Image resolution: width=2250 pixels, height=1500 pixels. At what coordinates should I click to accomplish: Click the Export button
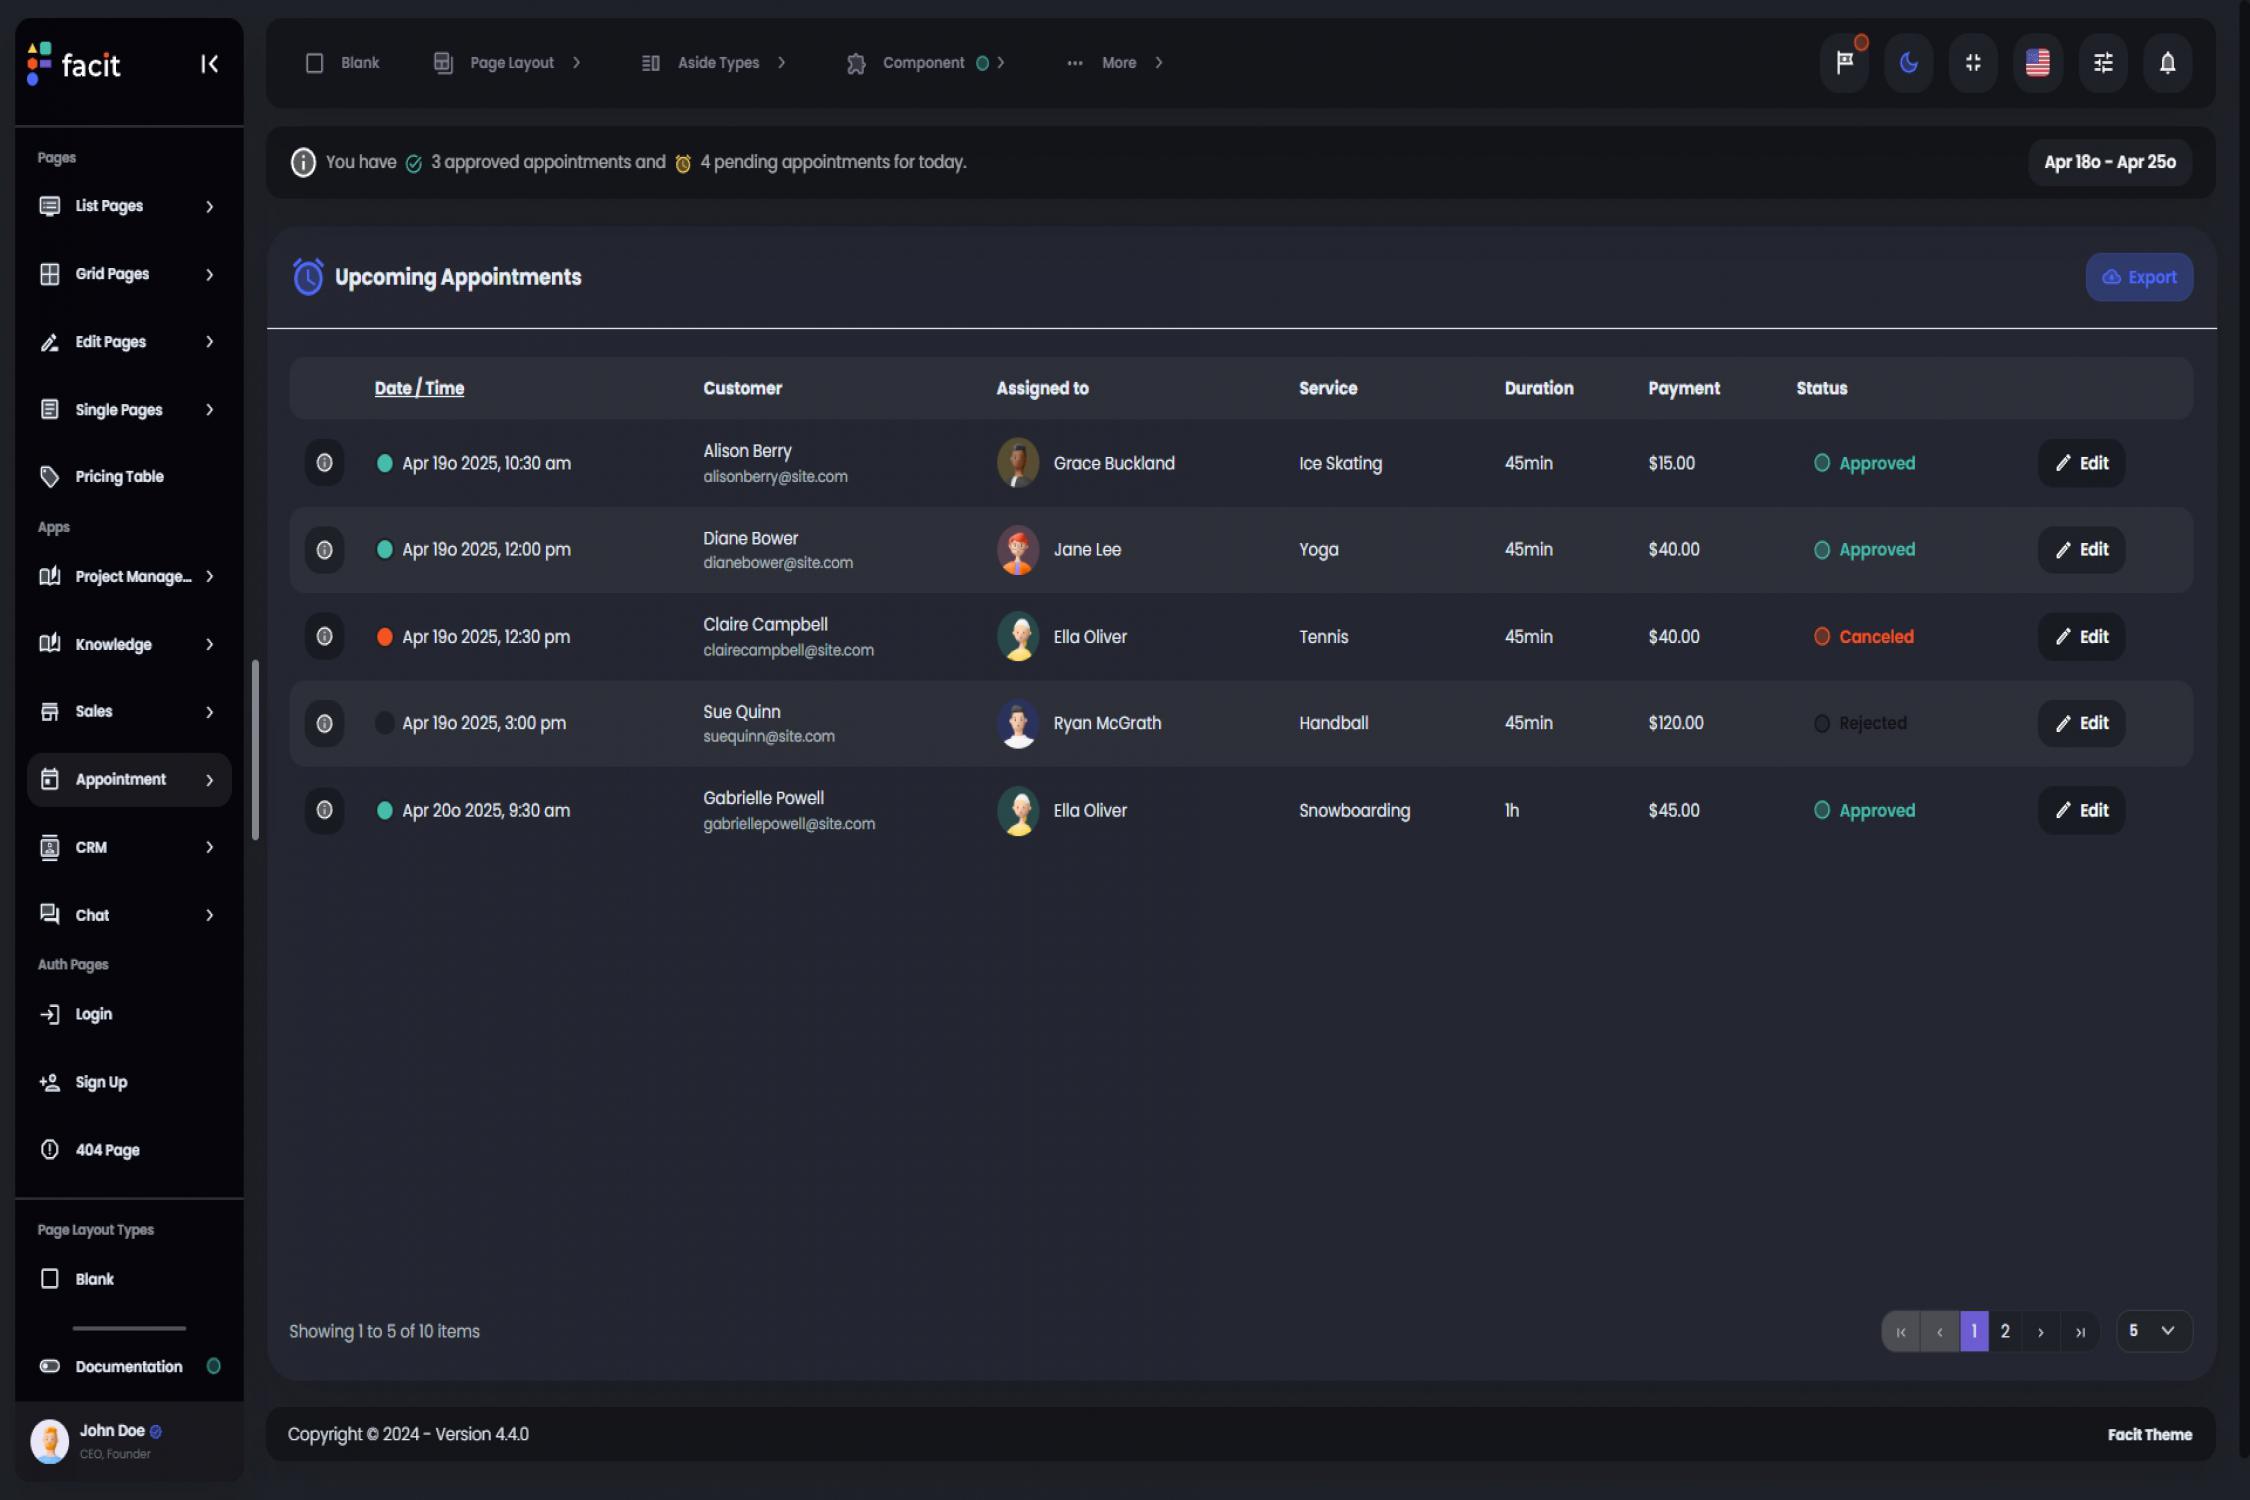[2139, 277]
